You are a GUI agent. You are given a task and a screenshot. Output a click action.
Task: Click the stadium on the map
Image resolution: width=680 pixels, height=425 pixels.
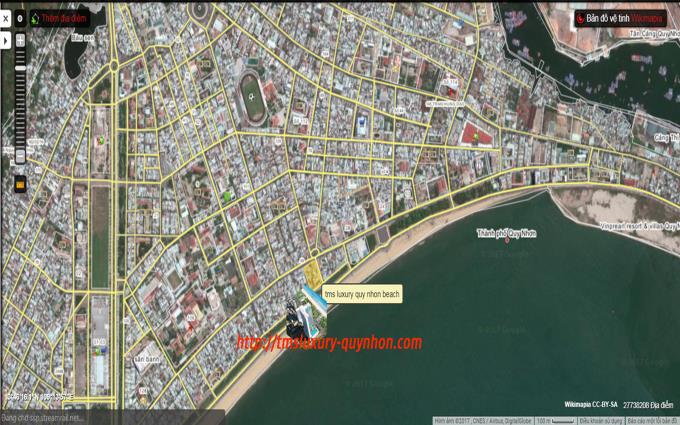pos(252,98)
